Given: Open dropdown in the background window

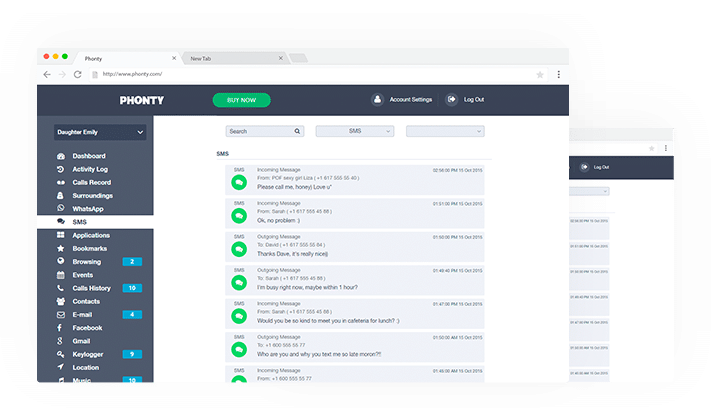Looking at the screenshot, I should (x=589, y=191).
